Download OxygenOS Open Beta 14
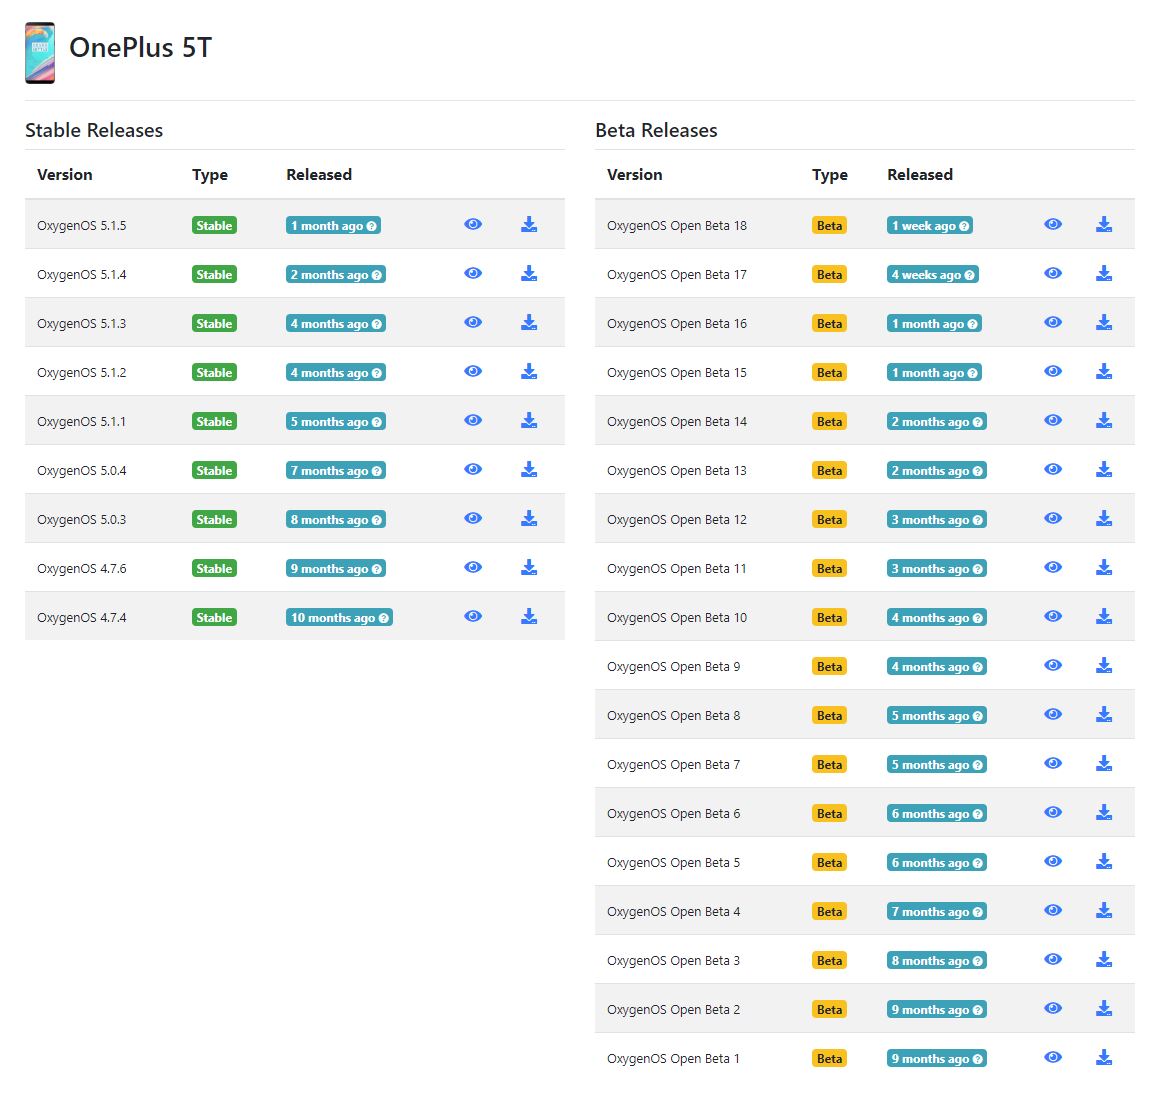1156x1106 pixels. [1104, 420]
